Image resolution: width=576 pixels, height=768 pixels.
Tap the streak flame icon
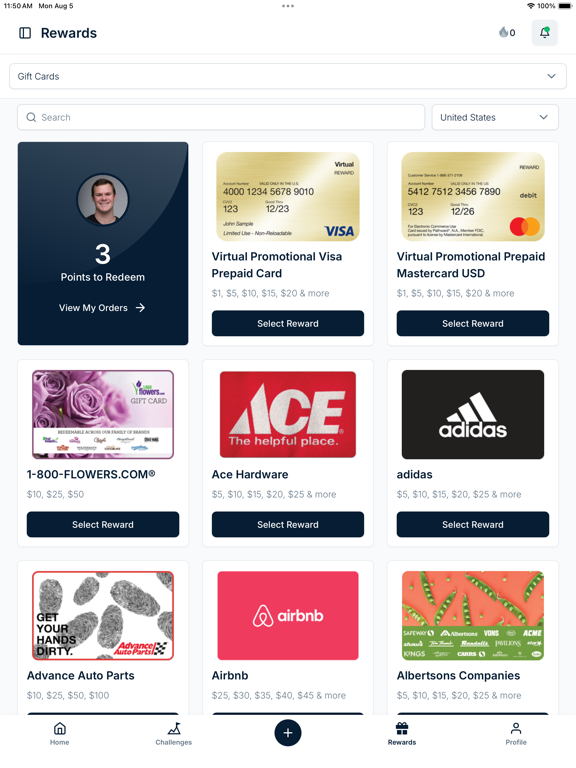(503, 32)
